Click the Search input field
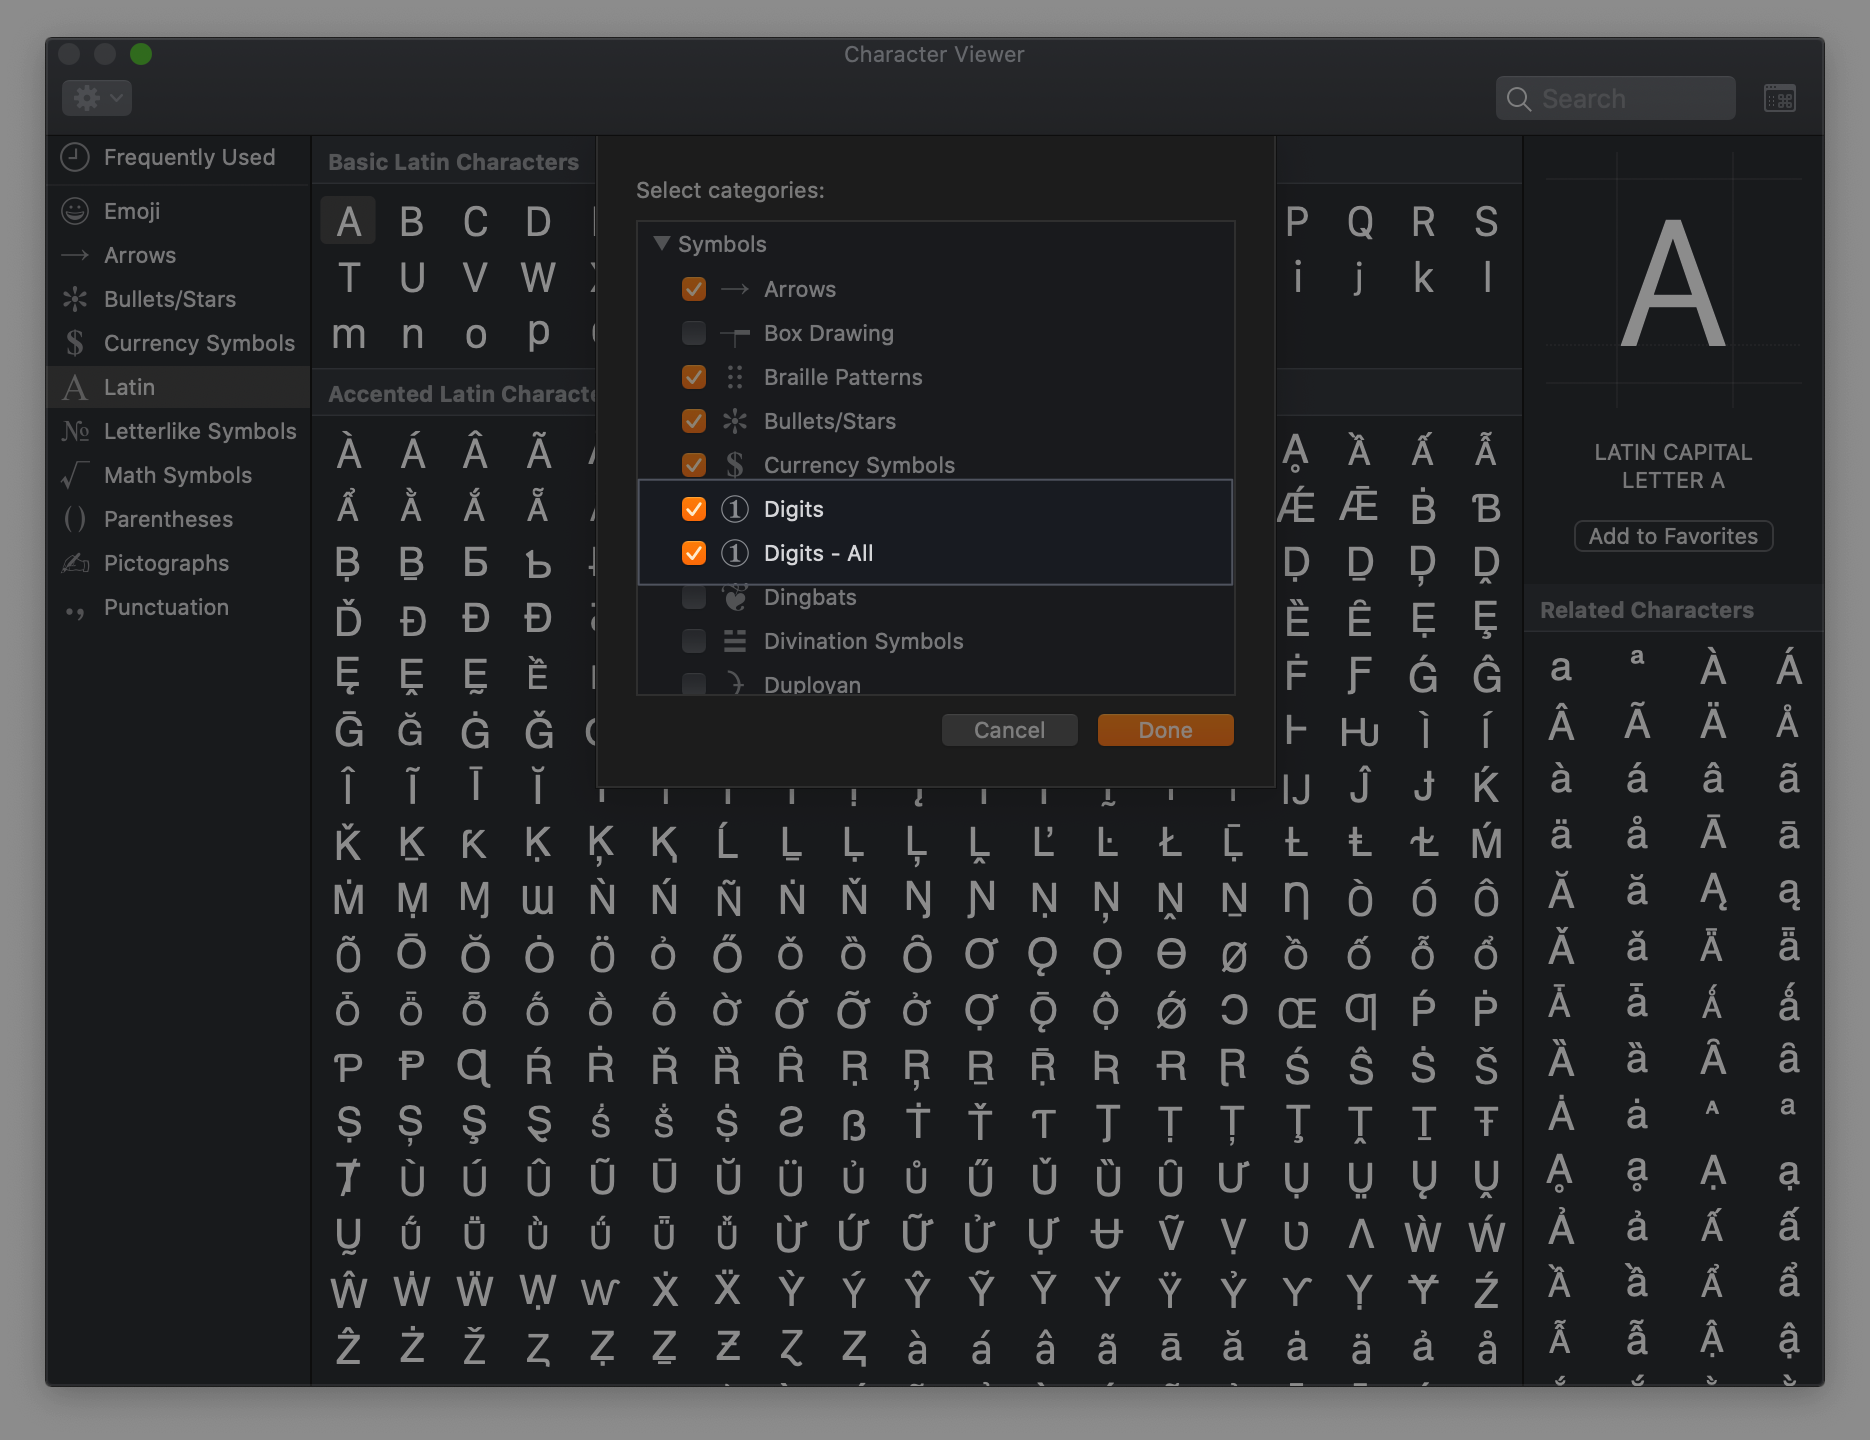This screenshot has height=1440, width=1870. tap(1630, 99)
